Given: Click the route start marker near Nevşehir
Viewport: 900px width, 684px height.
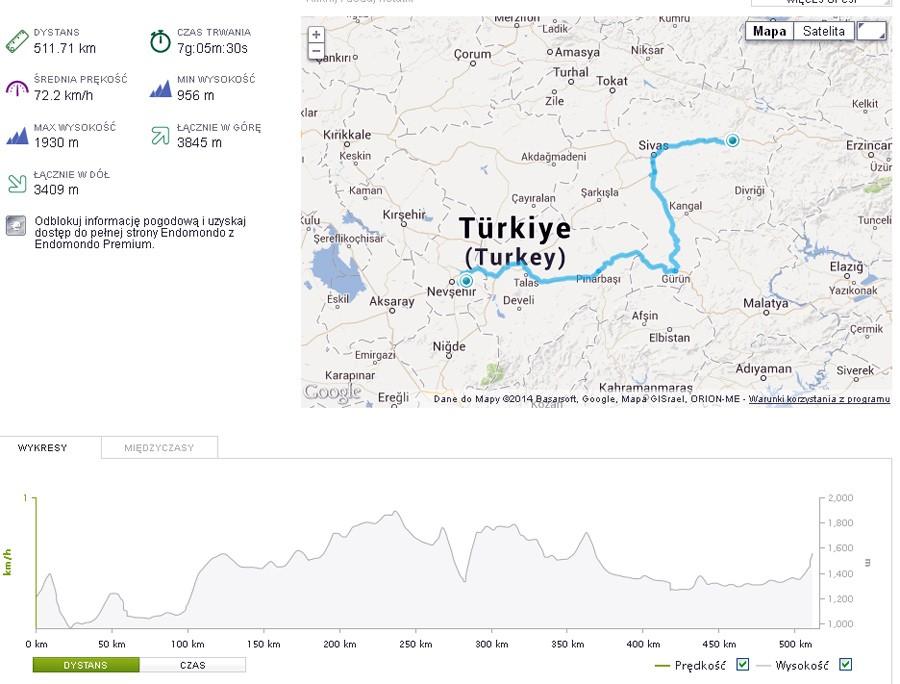Looking at the screenshot, I should click(466, 281).
